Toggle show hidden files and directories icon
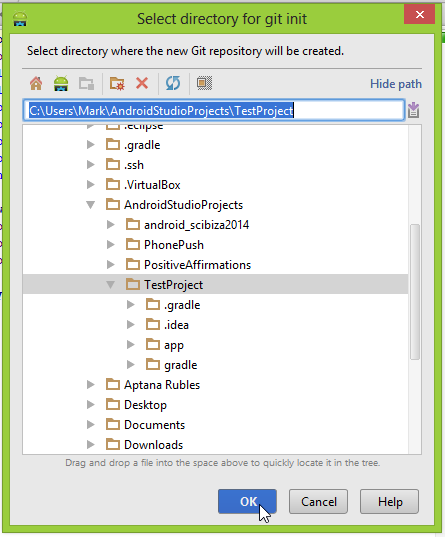Screen dimensions: 445x537 click(x=204, y=83)
